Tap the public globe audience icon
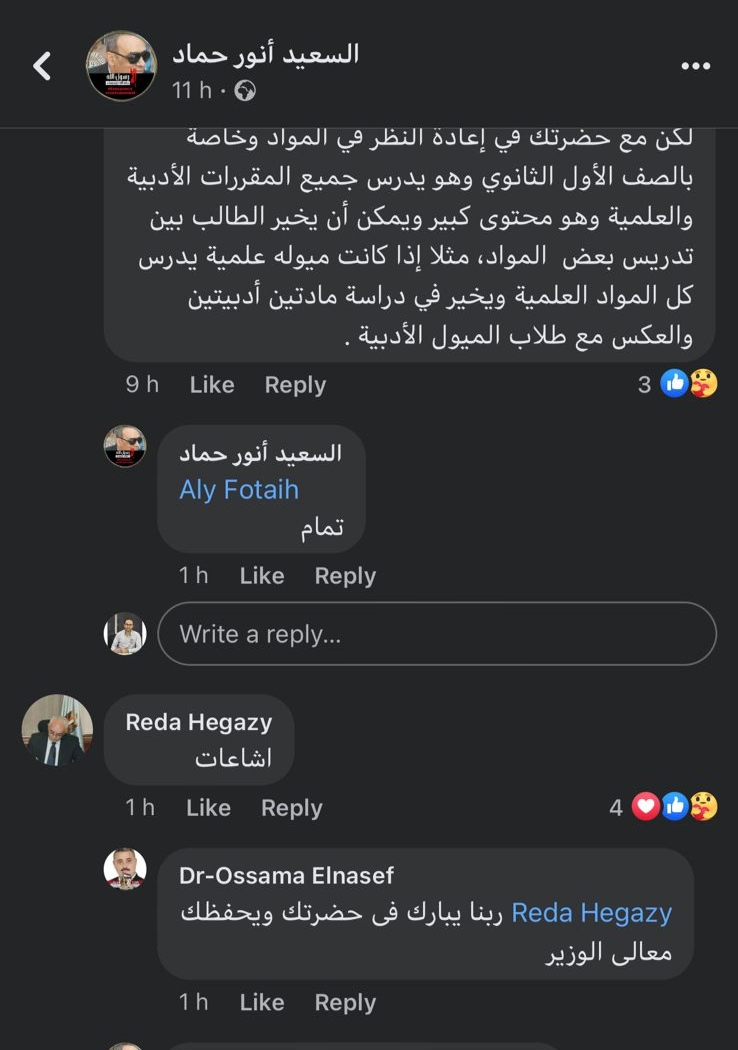The image size is (738, 1050). (244, 91)
